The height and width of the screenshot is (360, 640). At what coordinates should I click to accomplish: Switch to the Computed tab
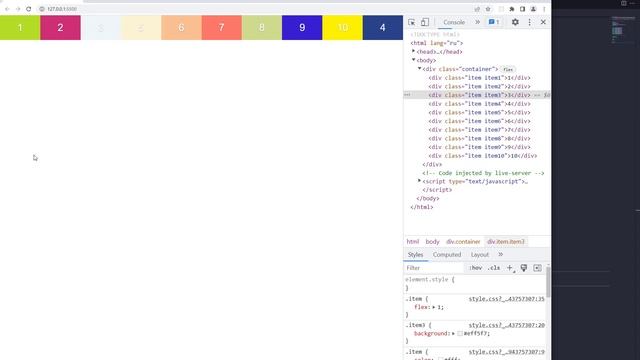(447, 255)
